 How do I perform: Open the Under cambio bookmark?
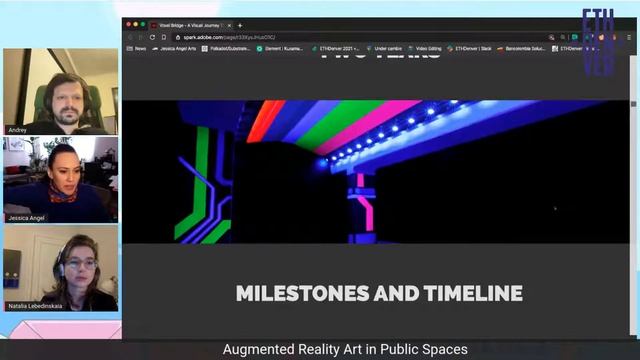384,49
